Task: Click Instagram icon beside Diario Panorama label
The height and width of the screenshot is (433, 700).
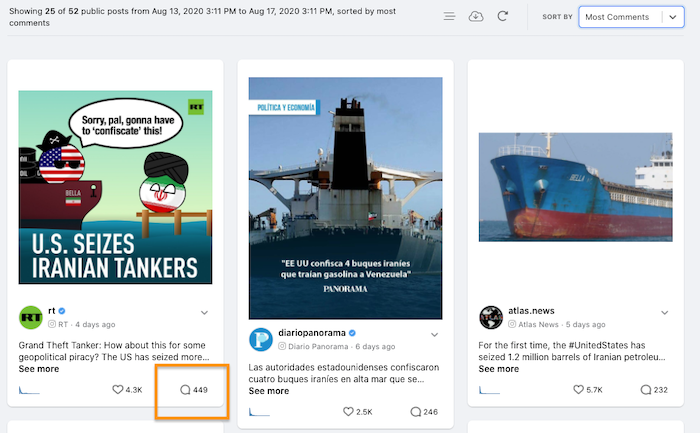Action: pyautogui.click(x=282, y=346)
